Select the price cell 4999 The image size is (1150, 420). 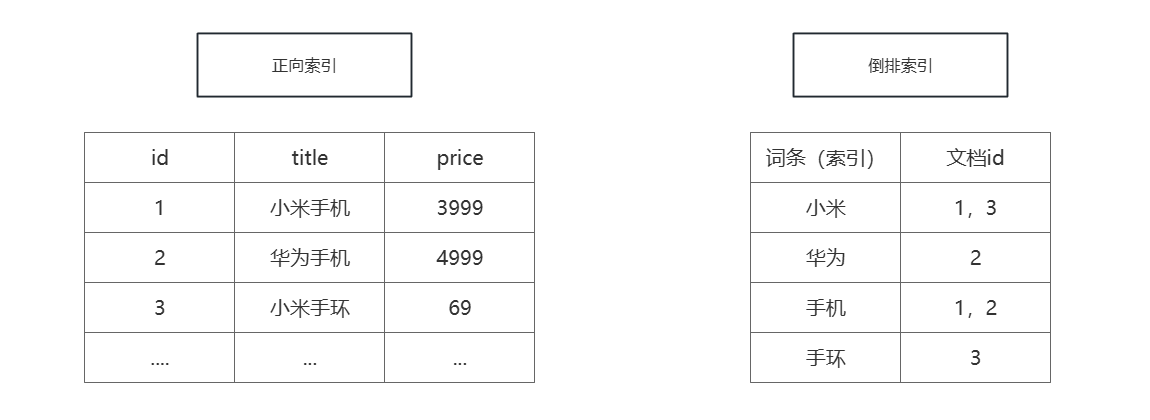[459, 258]
